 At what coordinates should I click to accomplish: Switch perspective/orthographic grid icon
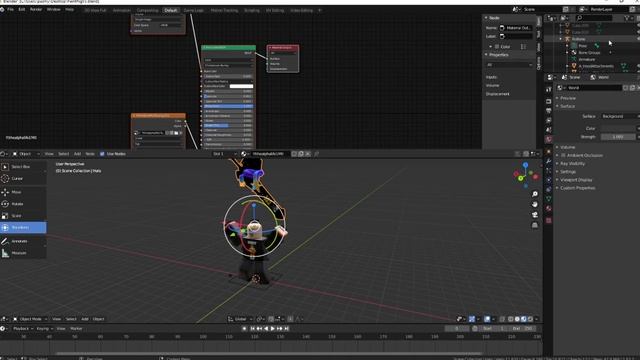535,225
